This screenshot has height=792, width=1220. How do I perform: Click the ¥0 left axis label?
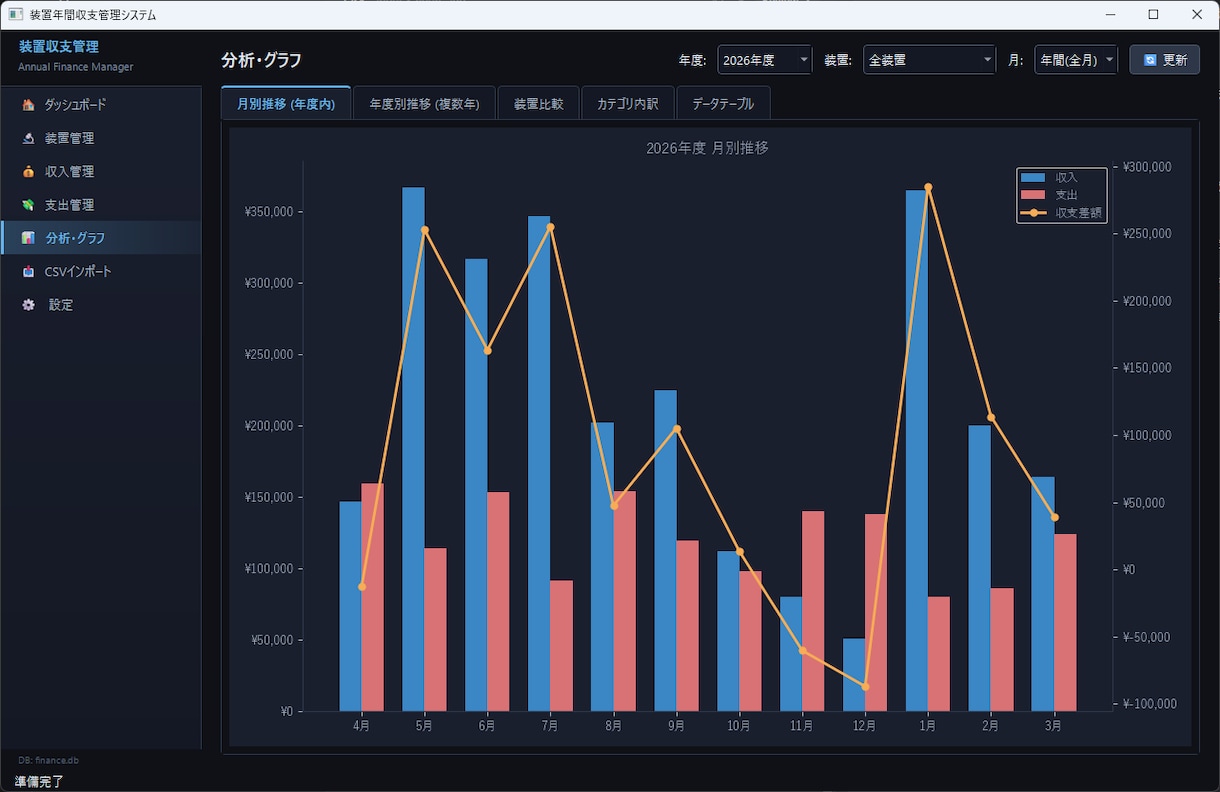pyautogui.click(x=286, y=712)
